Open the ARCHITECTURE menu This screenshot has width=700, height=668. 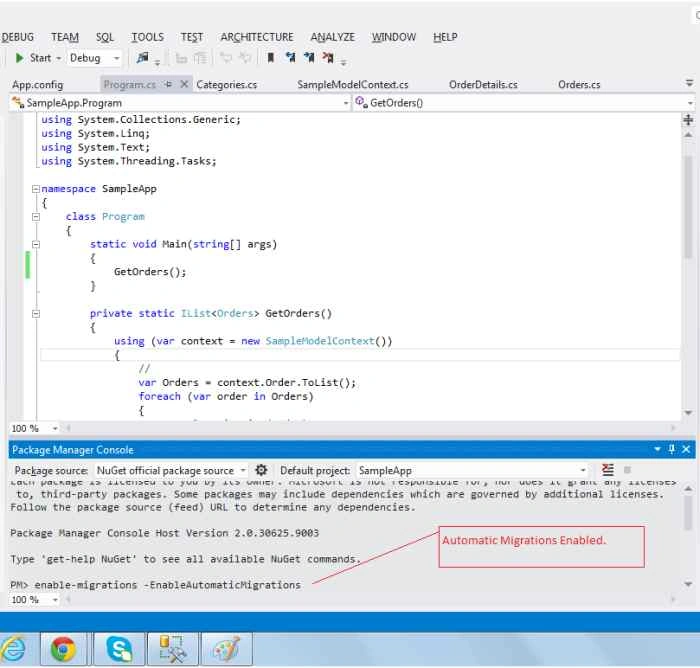point(257,37)
